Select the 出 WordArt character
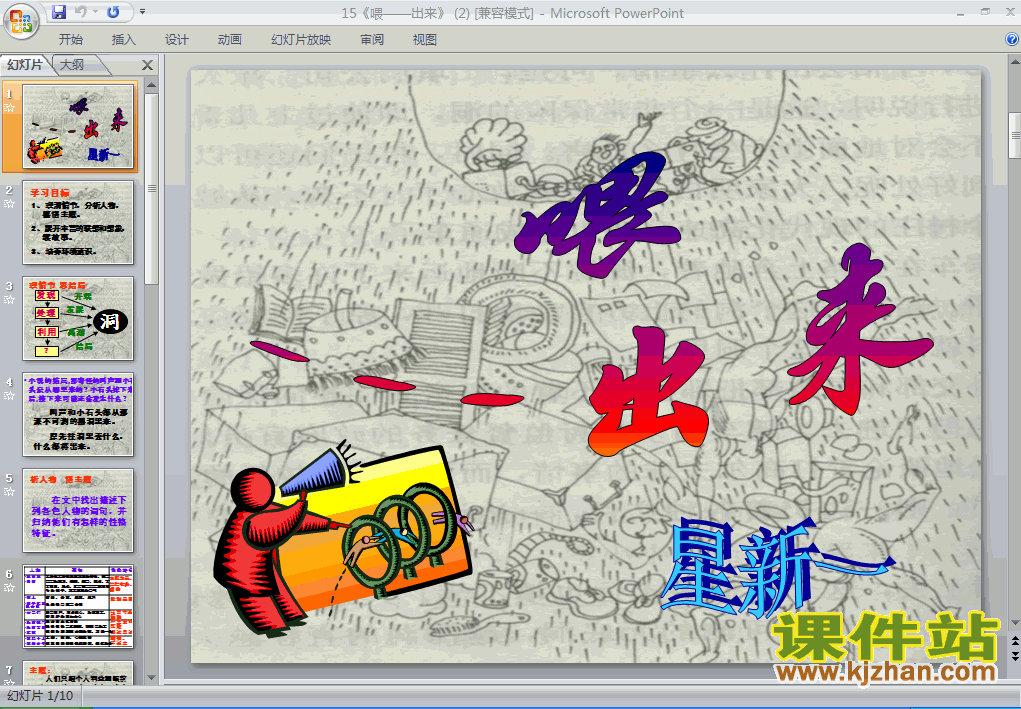 click(x=649, y=393)
